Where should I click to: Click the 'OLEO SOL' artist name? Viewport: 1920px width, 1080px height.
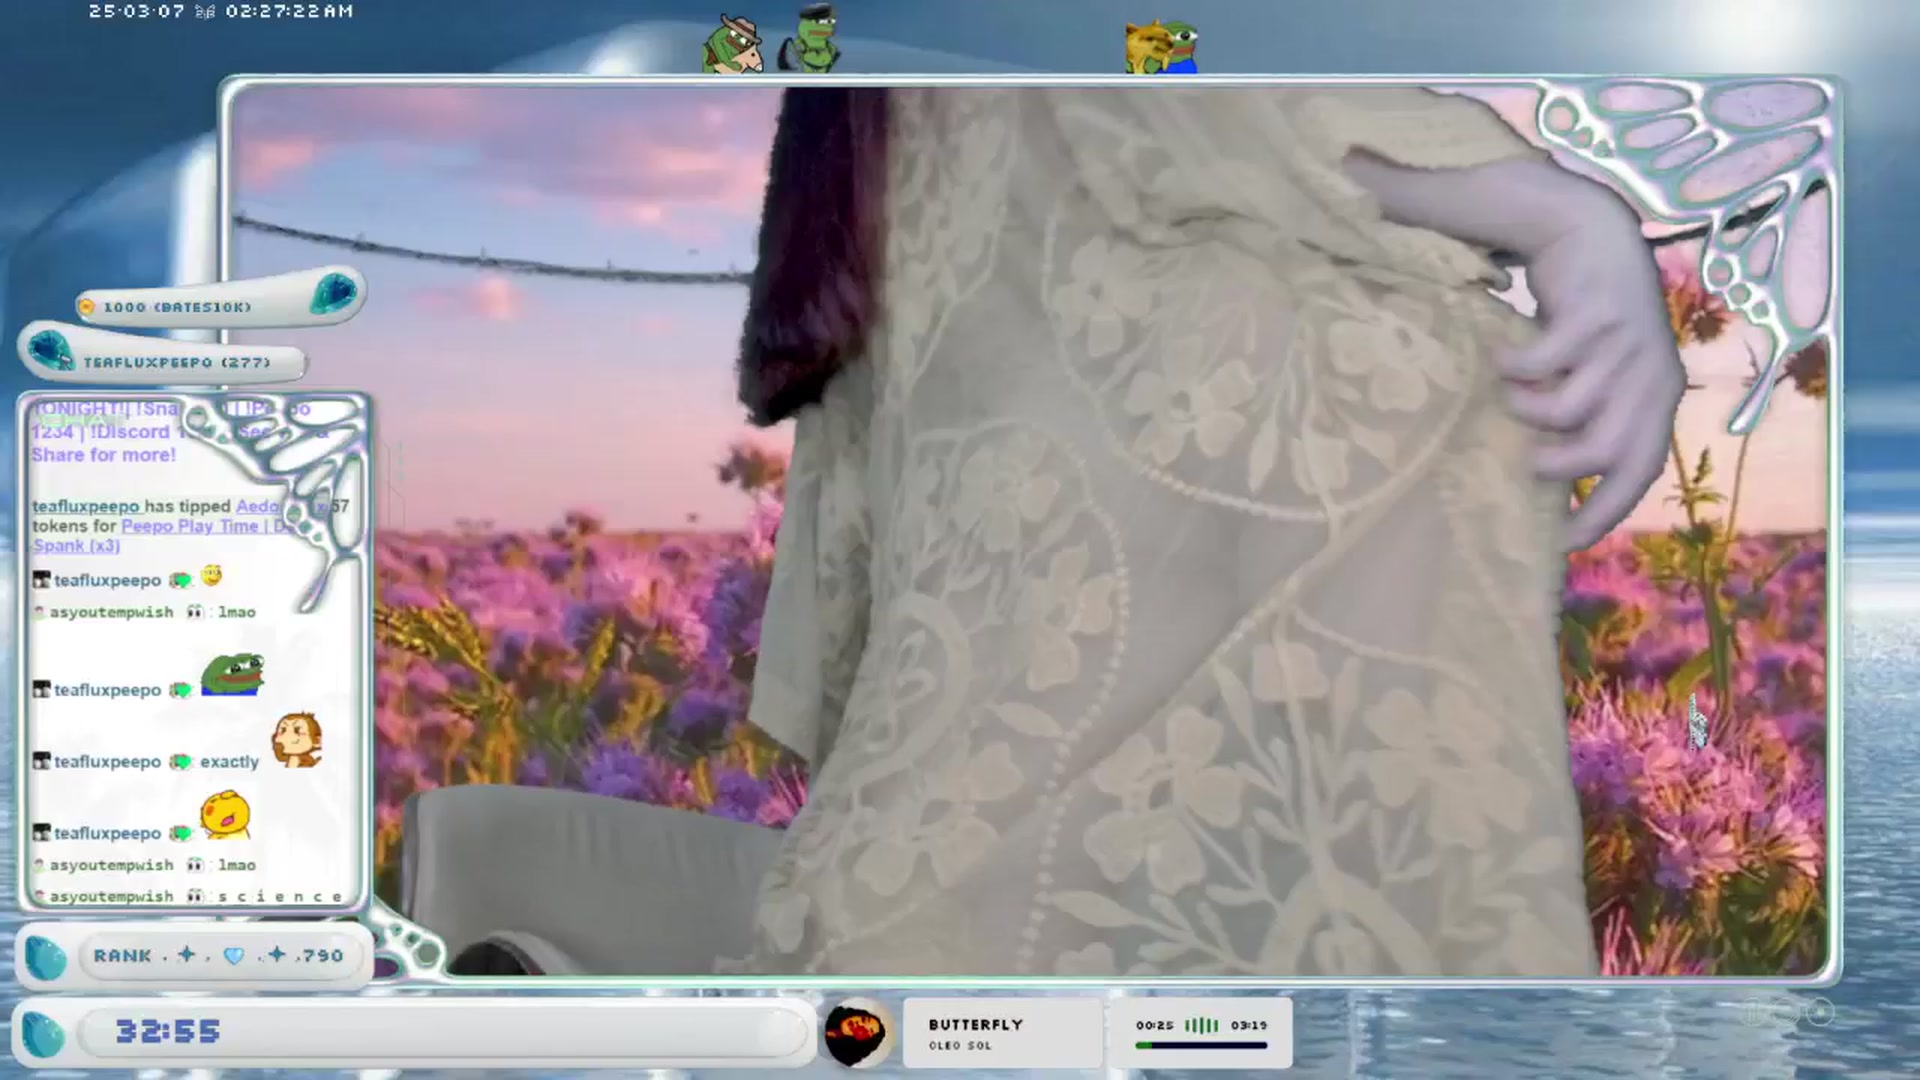point(960,1046)
